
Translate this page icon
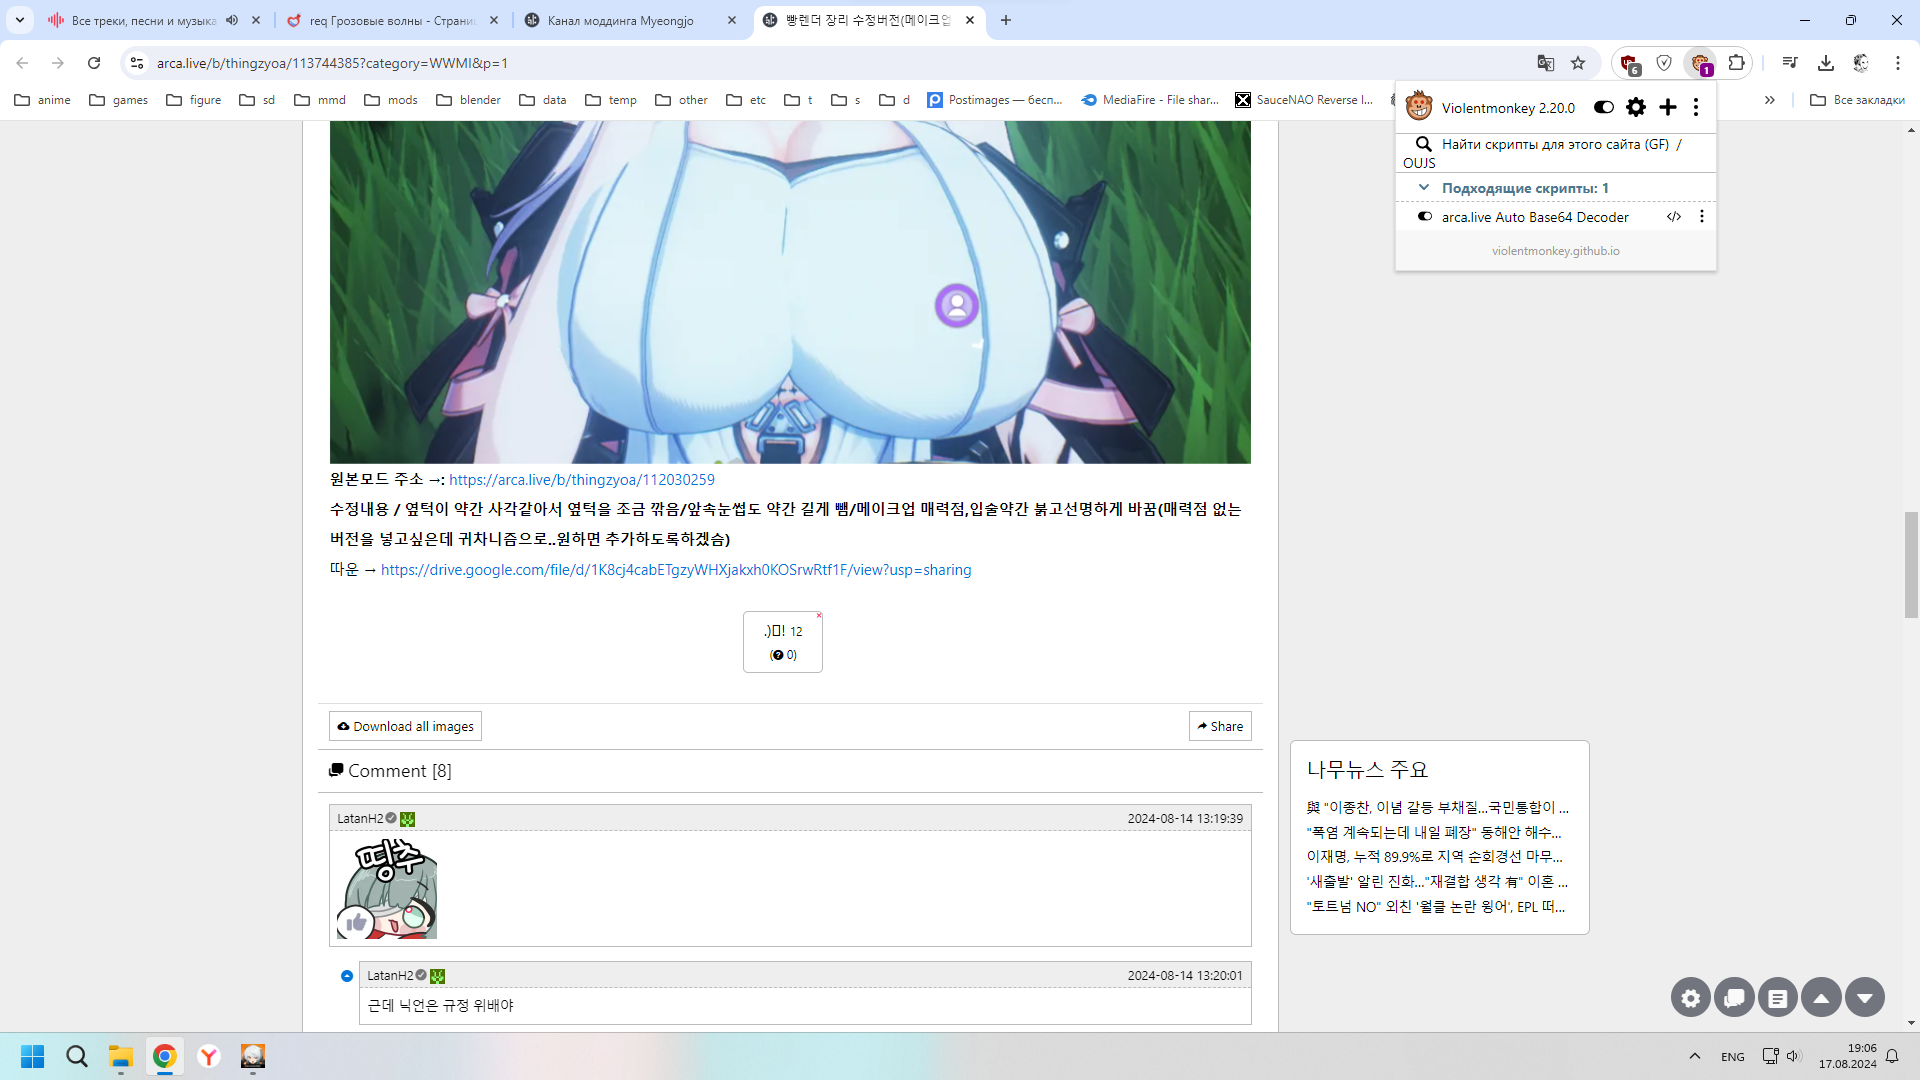[1545, 63]
